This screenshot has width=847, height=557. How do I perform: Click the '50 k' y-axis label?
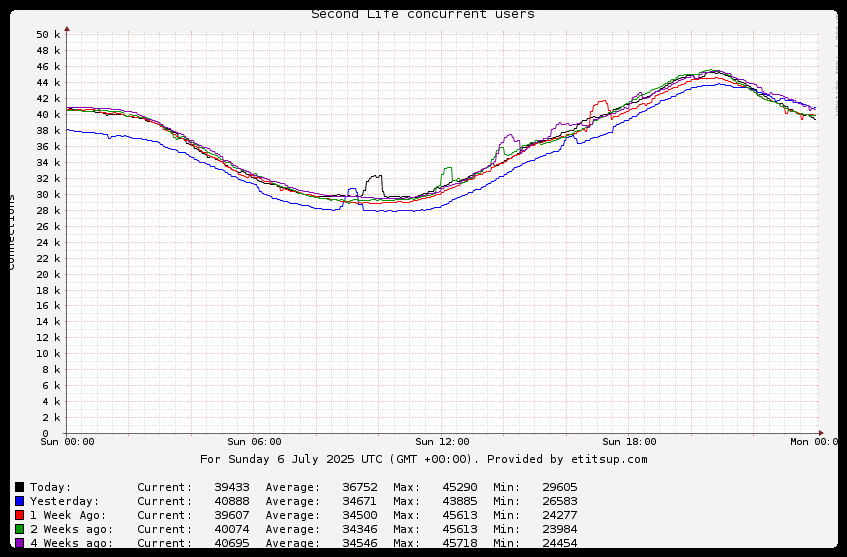click(x=49, y=35)
